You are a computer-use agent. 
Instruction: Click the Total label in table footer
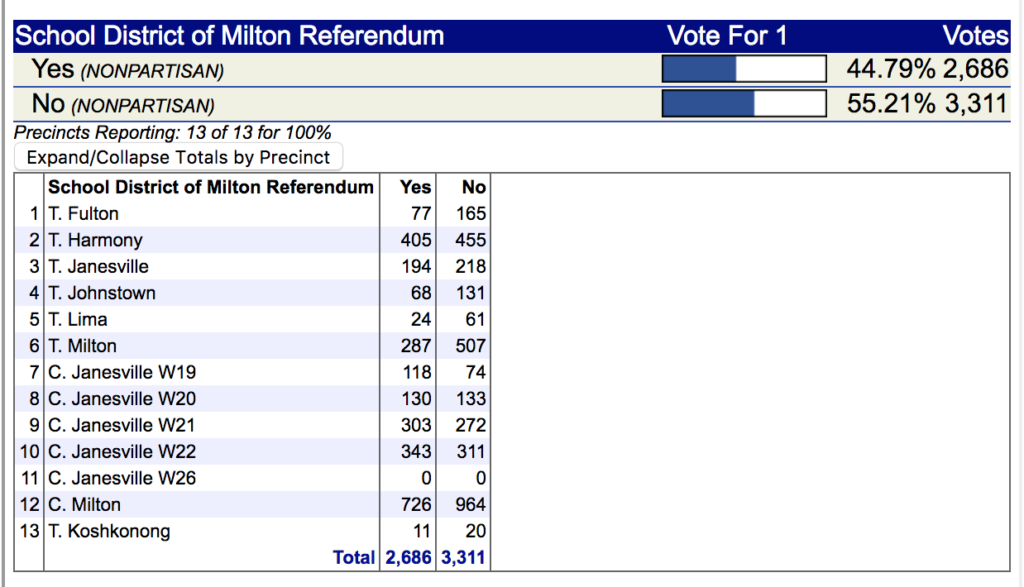click(354, 557)
